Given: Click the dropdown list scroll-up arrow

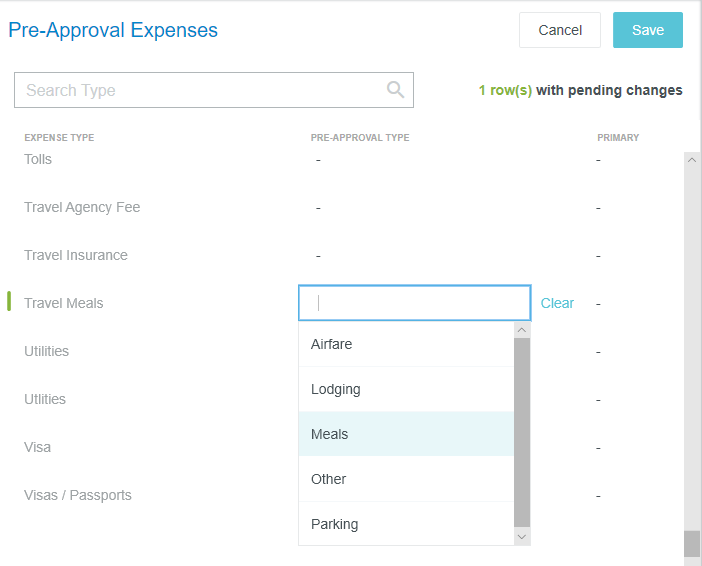Looking at the screenshot, I should click(522, 330).
